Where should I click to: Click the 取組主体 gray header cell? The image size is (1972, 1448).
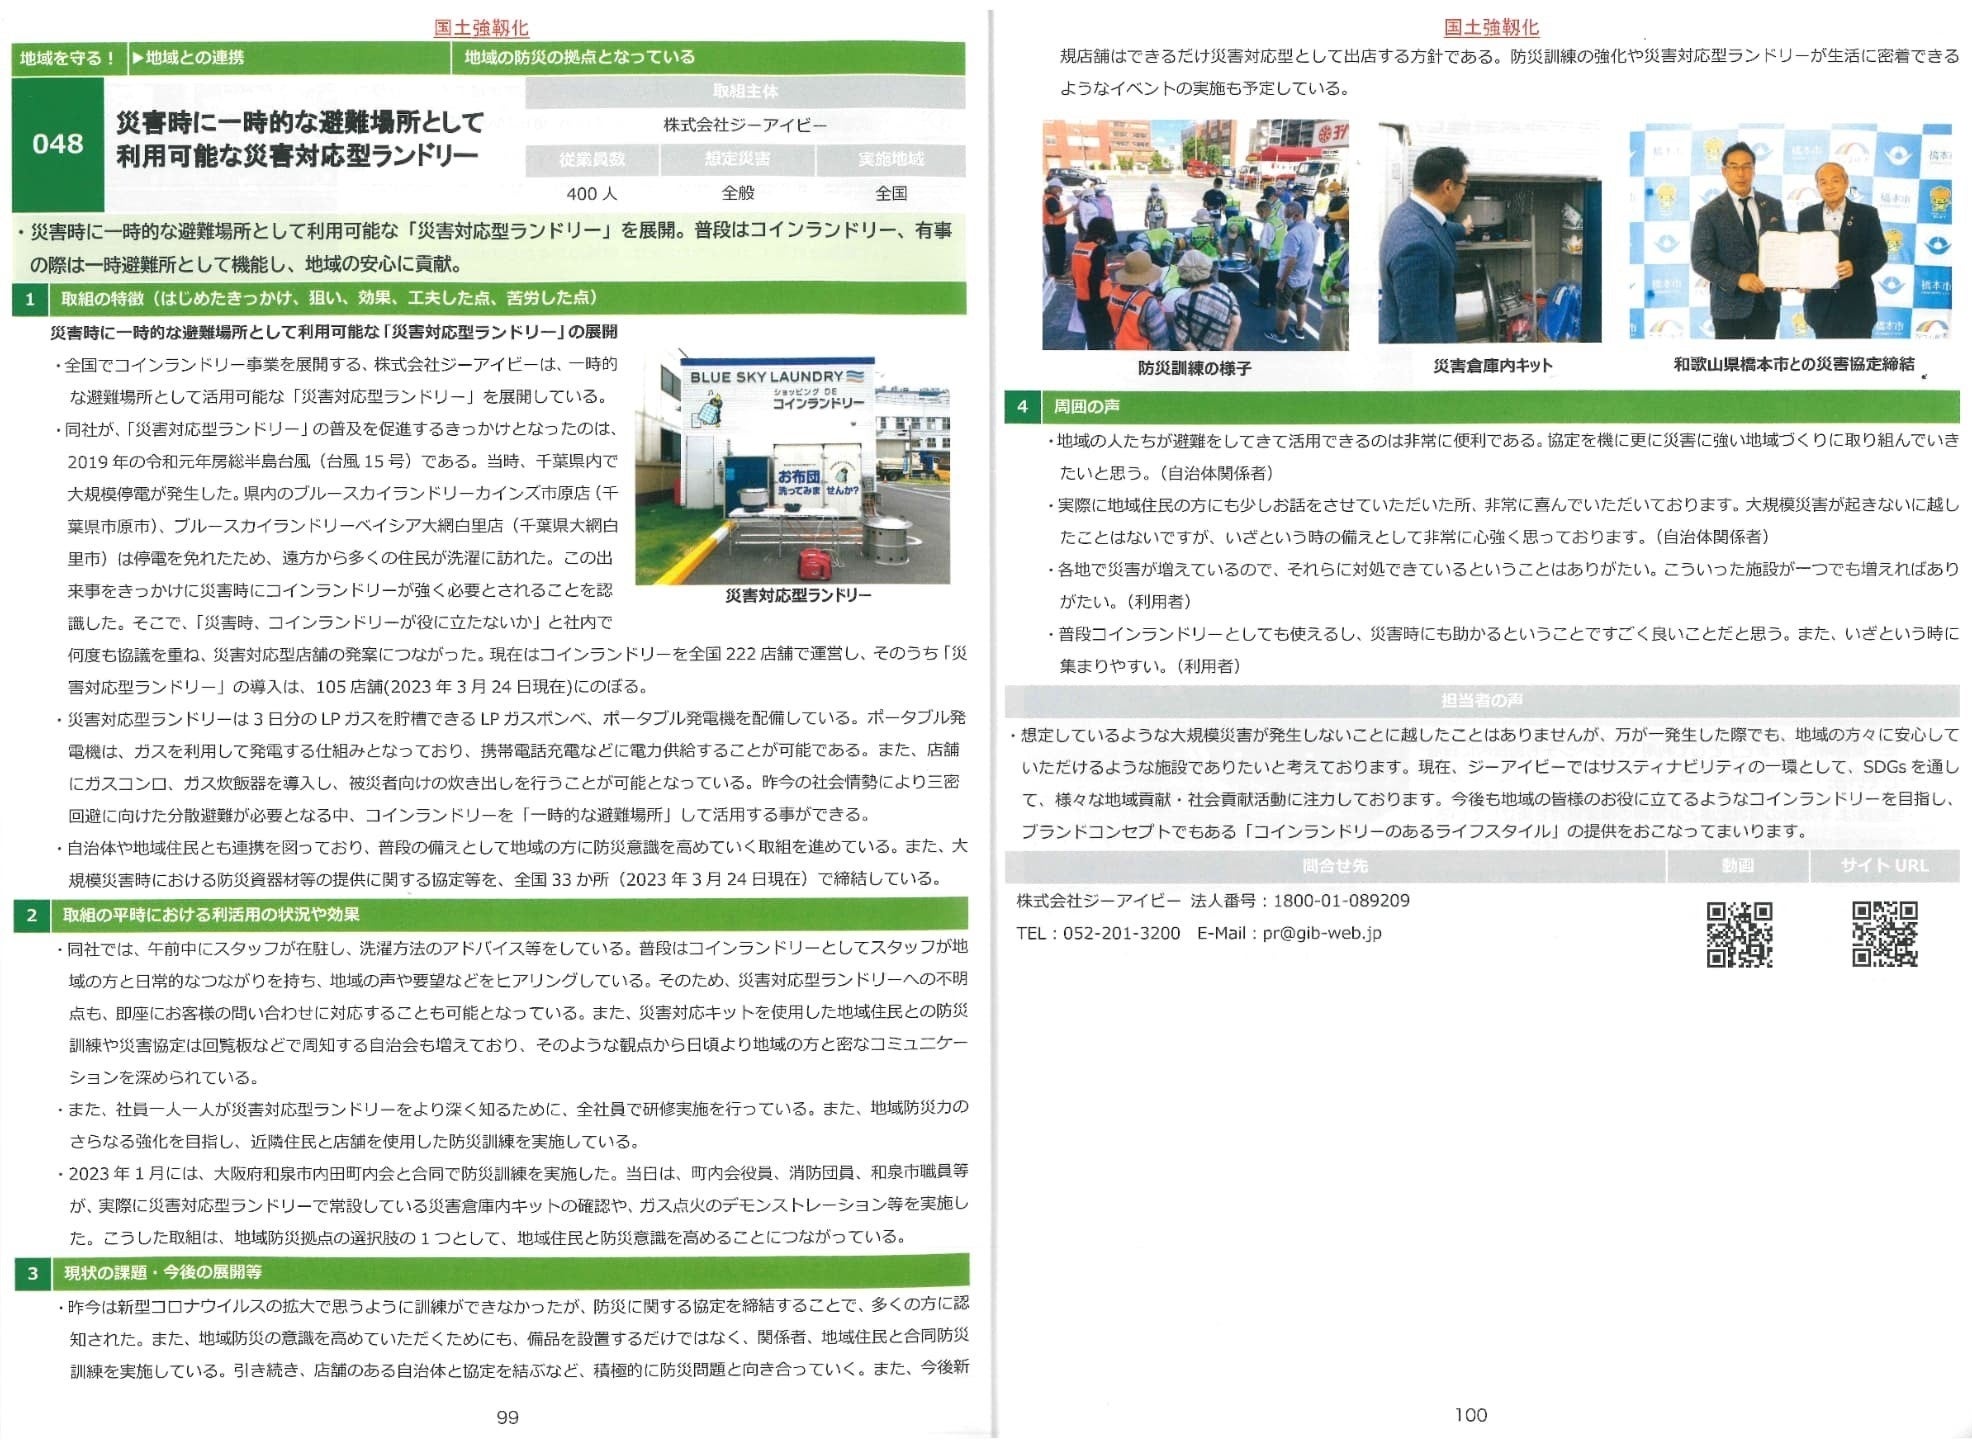745,92
